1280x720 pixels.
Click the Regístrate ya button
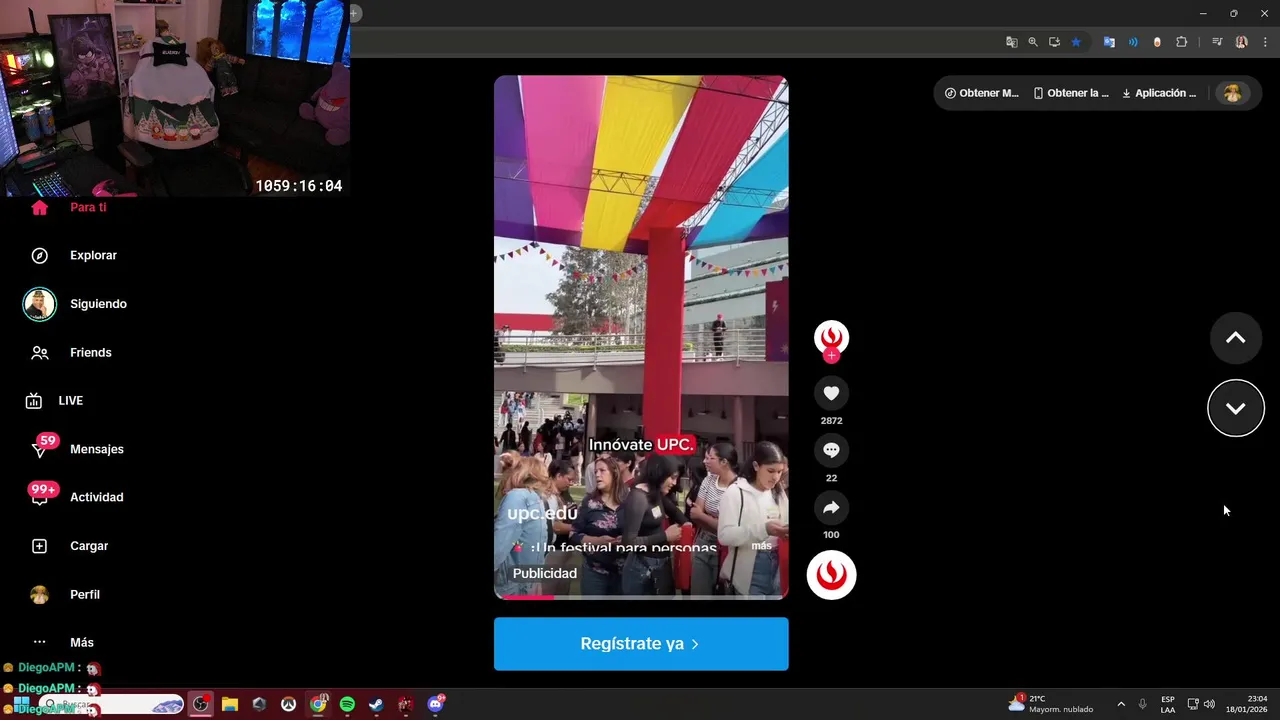coord(641,644)
